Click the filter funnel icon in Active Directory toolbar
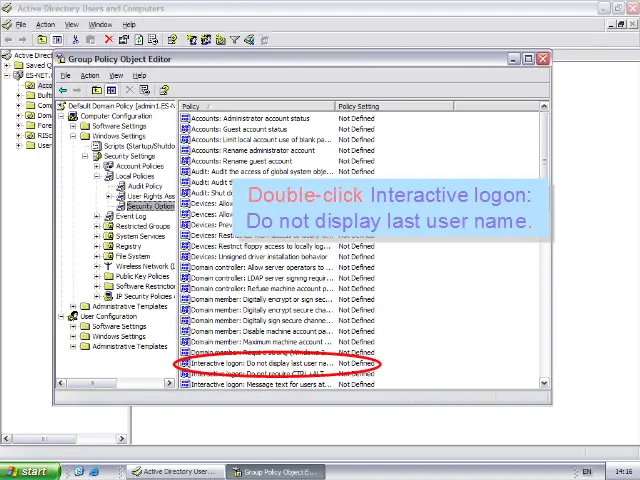The height and width of the screenshot is (480, 640). point(235,40)
